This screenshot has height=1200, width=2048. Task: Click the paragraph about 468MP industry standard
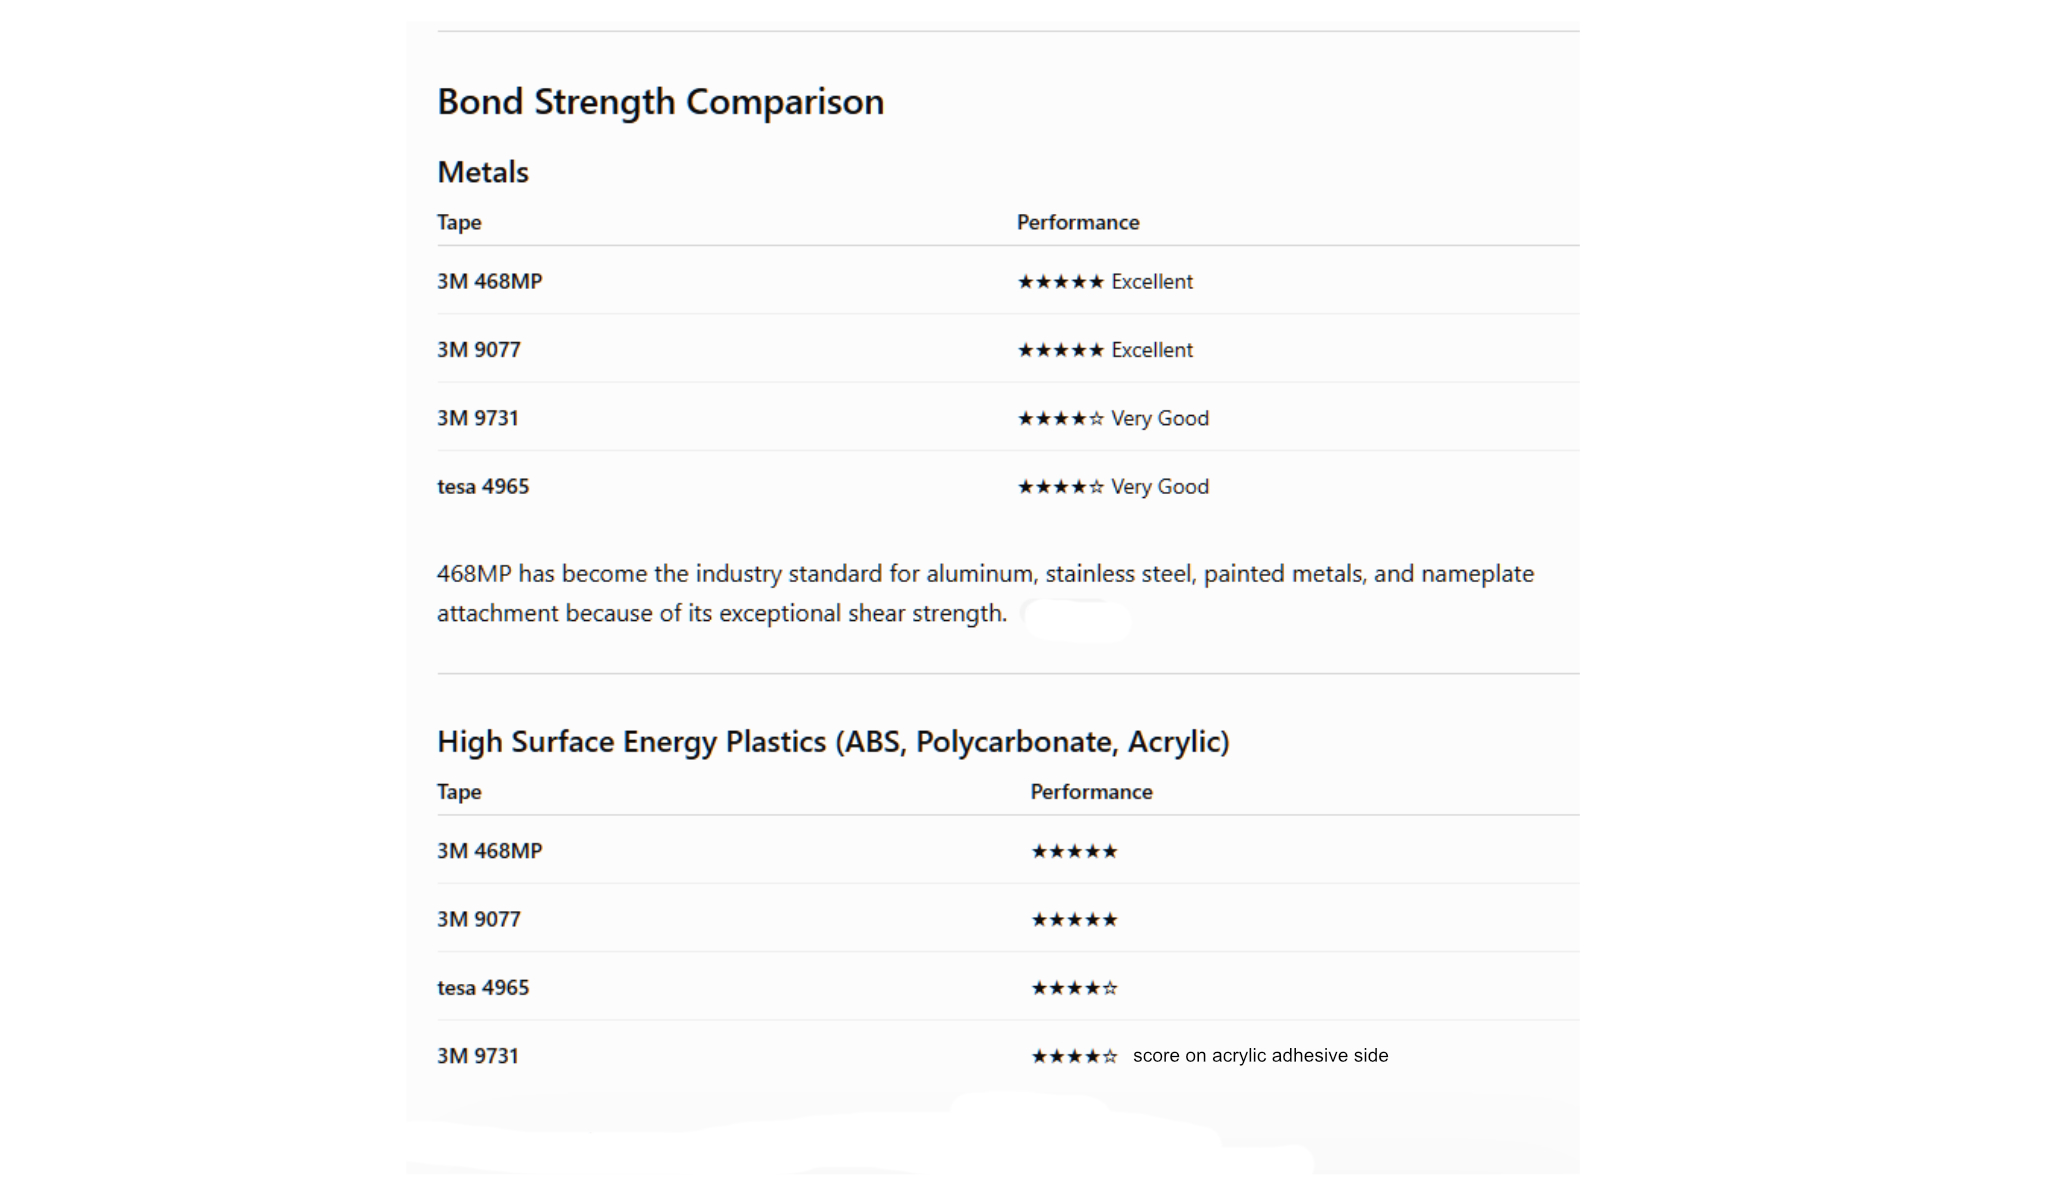tap(985, 593)
